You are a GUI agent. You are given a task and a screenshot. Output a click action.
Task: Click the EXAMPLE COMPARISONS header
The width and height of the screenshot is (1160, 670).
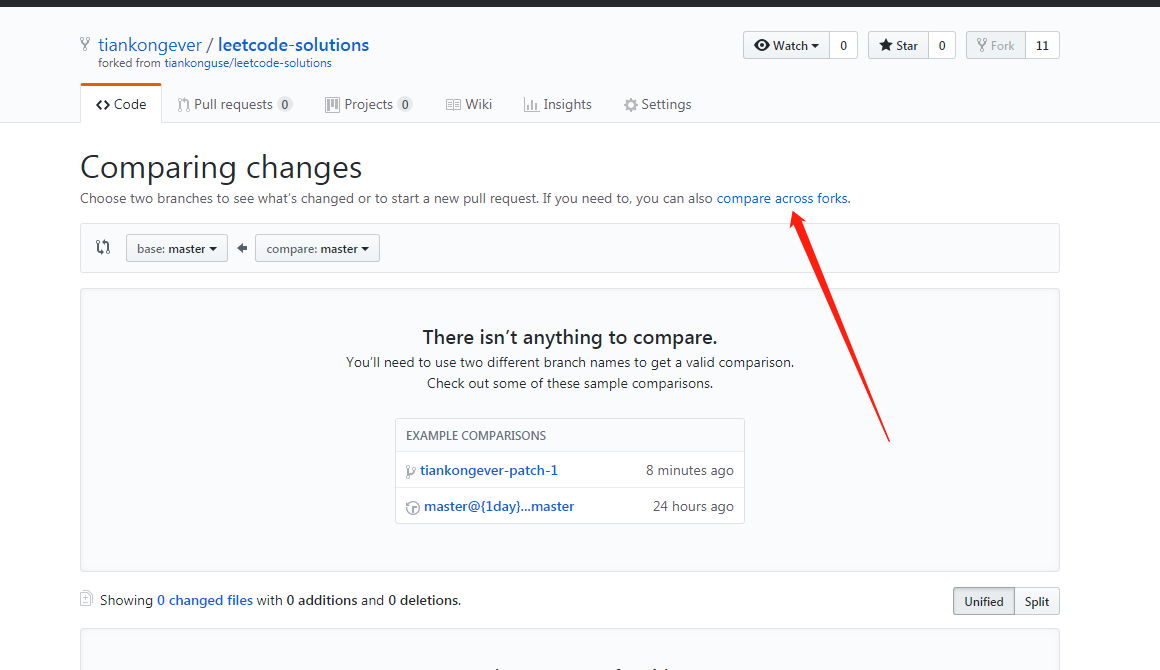(x=476, y=436)
